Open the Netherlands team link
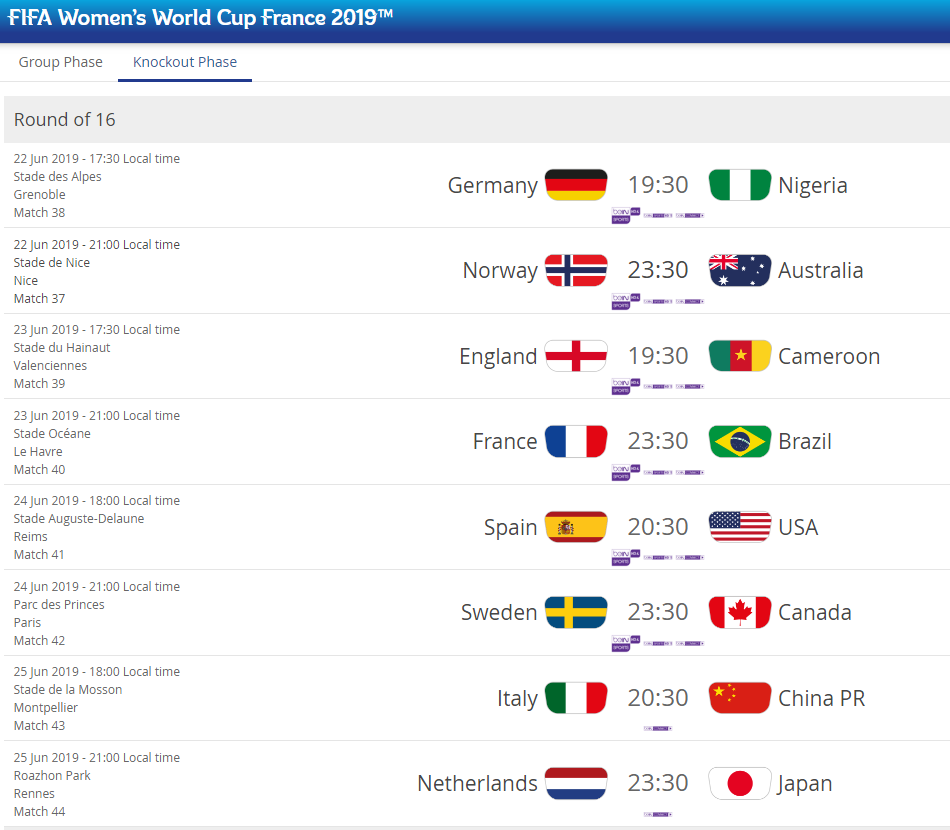 477,783
